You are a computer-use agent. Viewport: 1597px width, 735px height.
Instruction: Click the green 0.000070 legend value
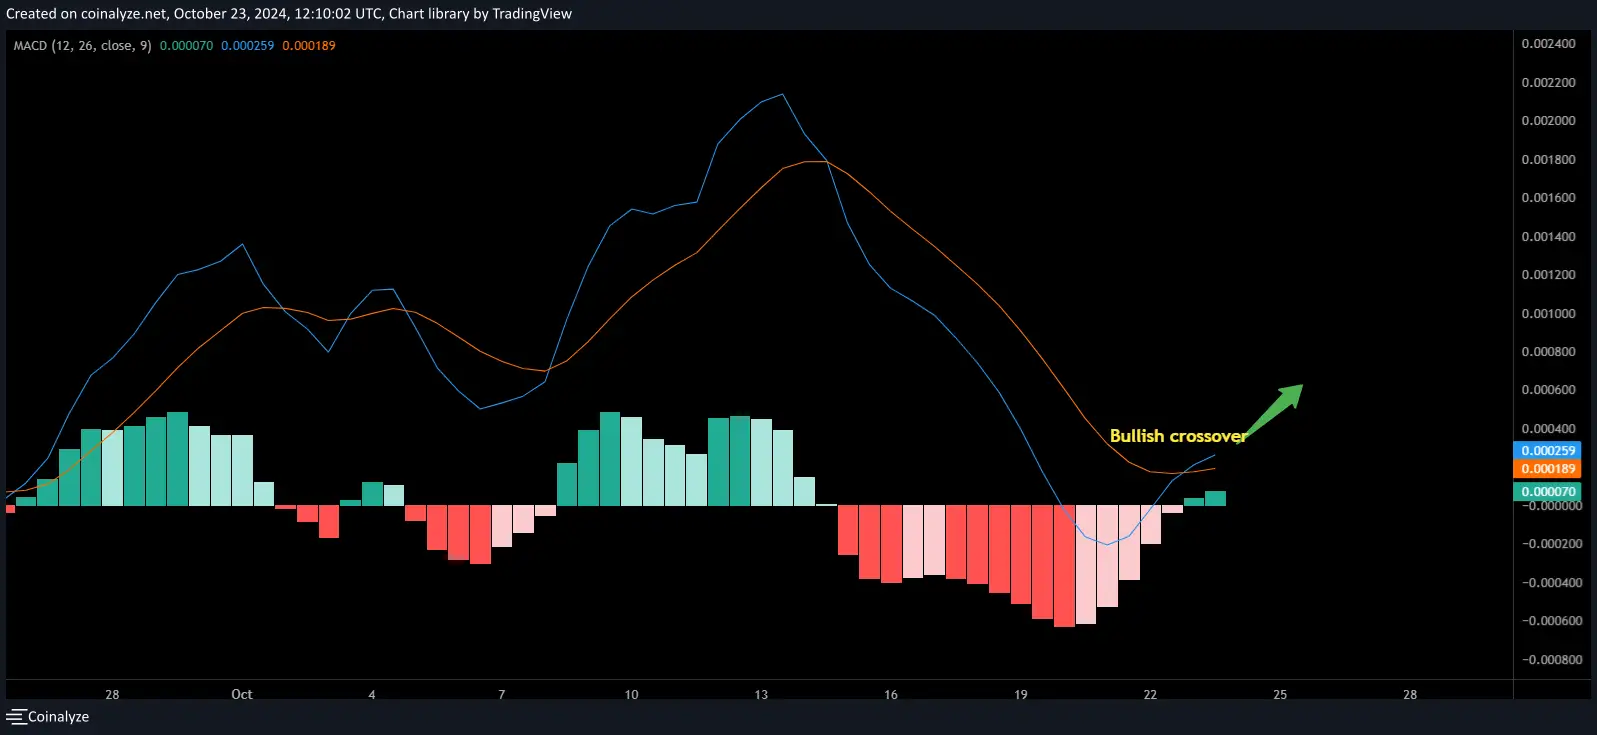pyautogui.click(x=186, y=46)
